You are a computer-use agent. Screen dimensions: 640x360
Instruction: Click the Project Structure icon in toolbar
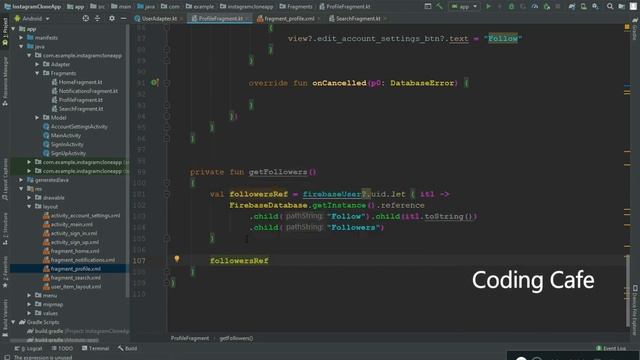pyautogui.click(x=622, y=7)
